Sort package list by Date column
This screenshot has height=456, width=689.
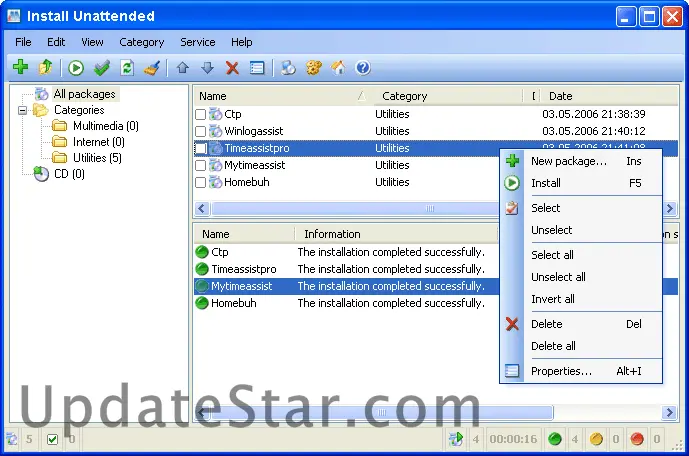coord(609,96)
